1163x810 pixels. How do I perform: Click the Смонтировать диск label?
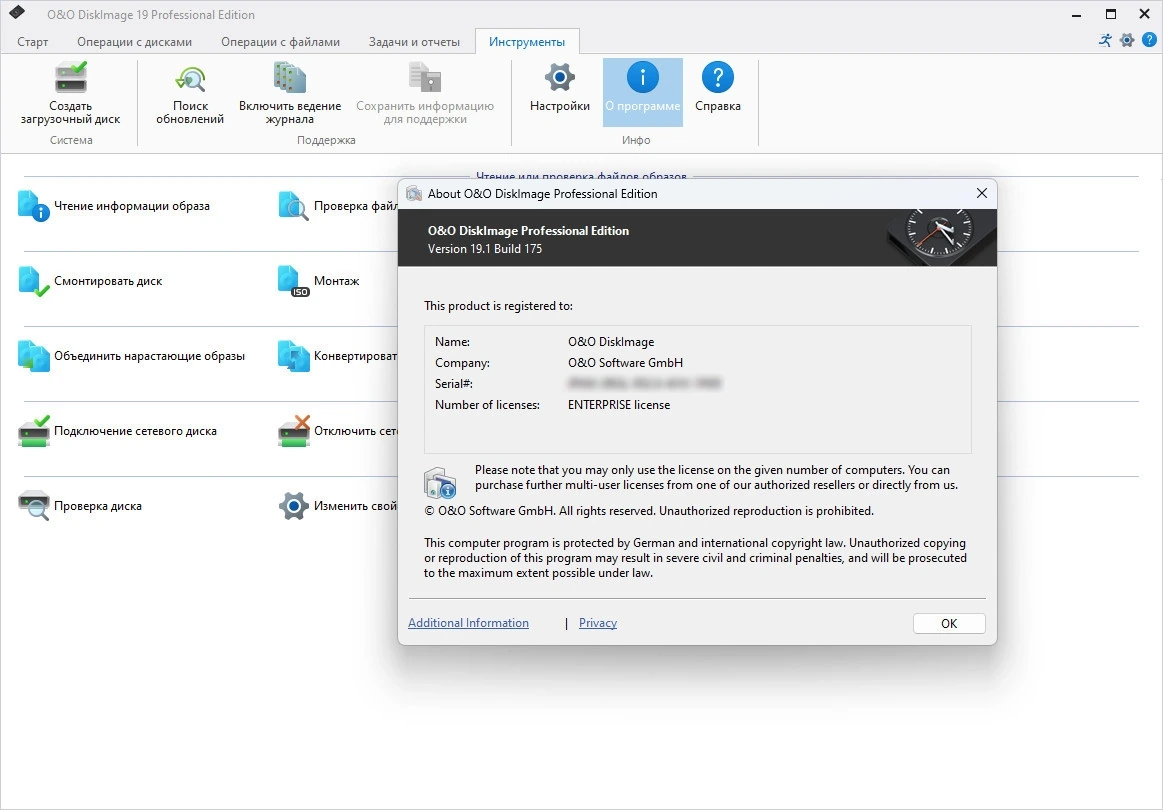pyautogui.click(x=108, y=281)
